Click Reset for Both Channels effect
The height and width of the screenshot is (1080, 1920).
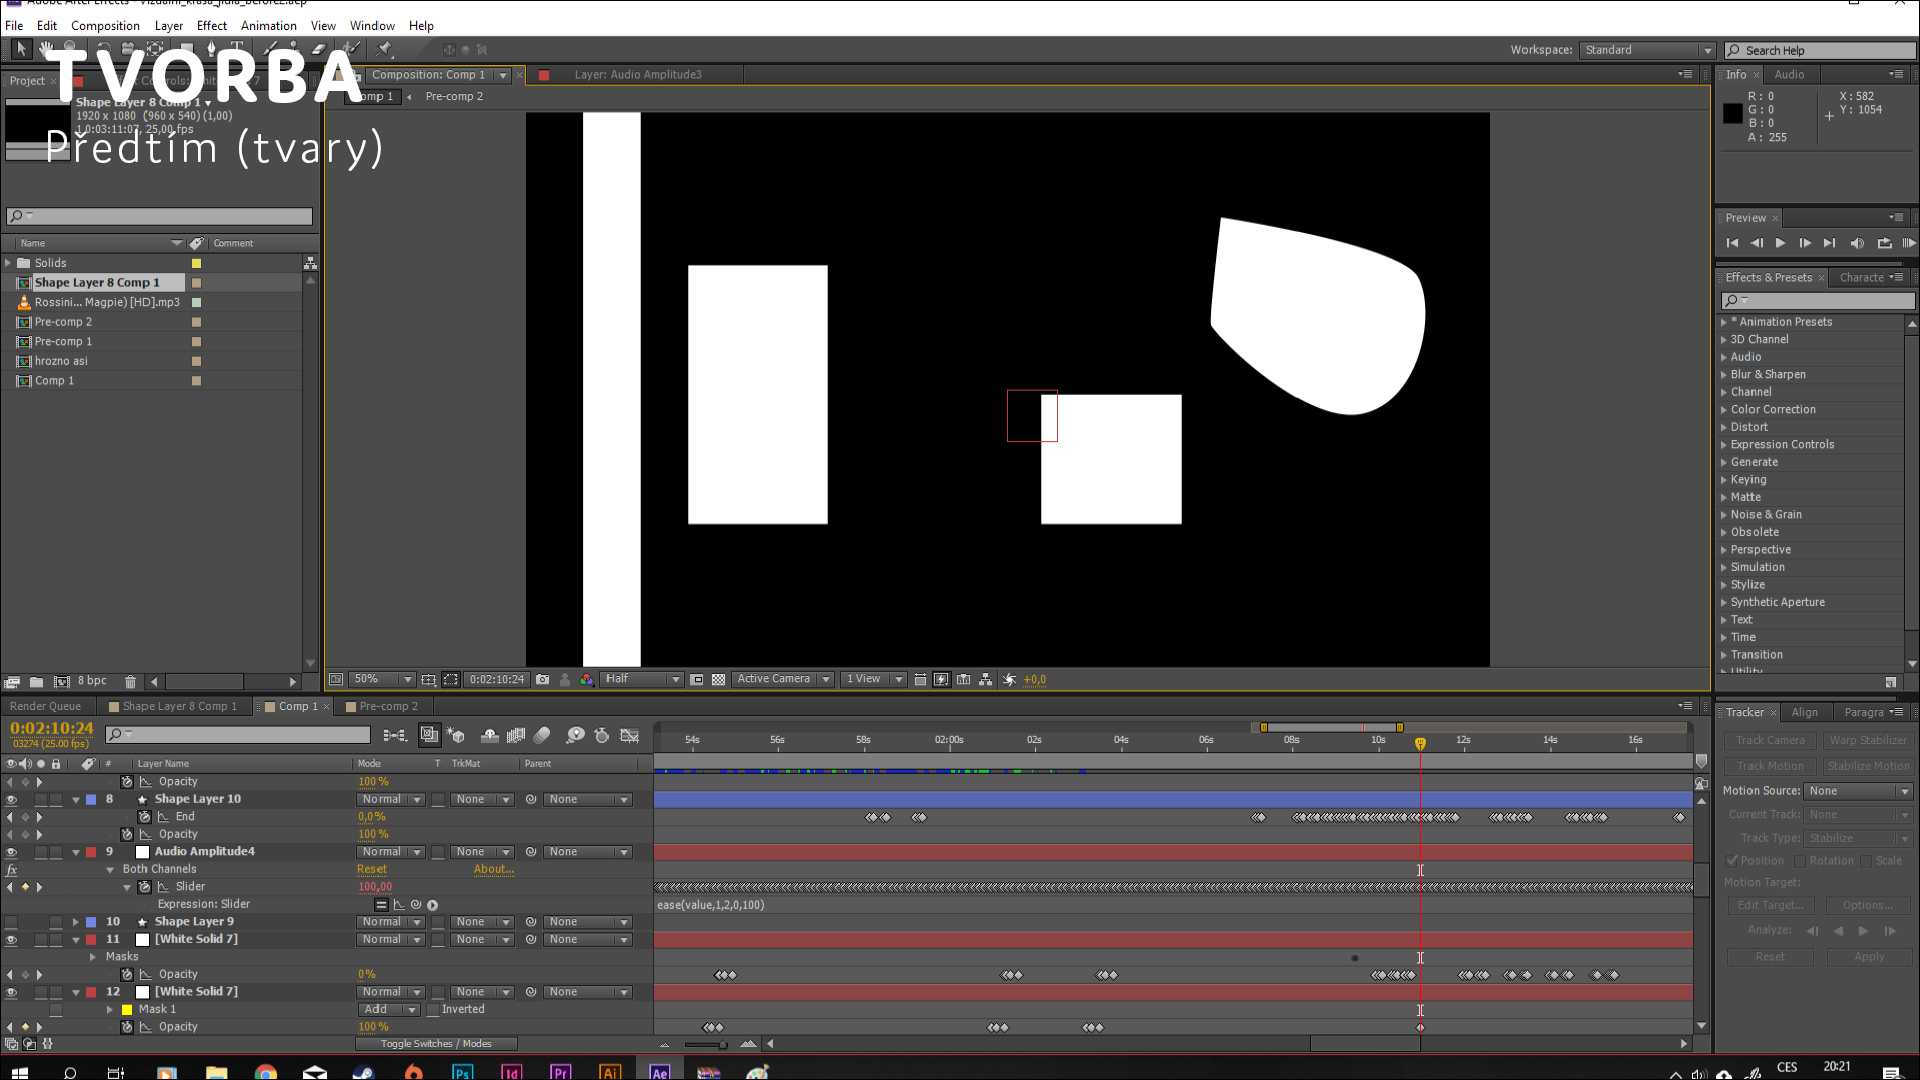(x=372, y=870)
